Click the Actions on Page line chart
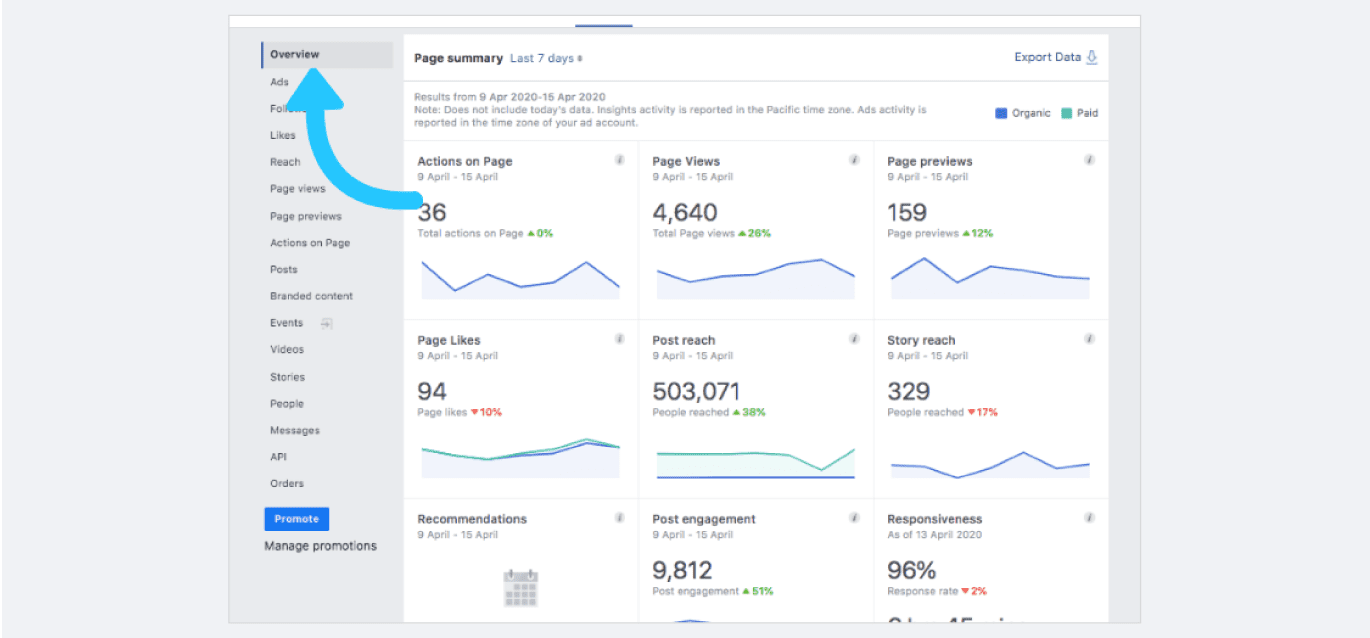Screen dimensions: 1370x638 click(x=521, y=279)
